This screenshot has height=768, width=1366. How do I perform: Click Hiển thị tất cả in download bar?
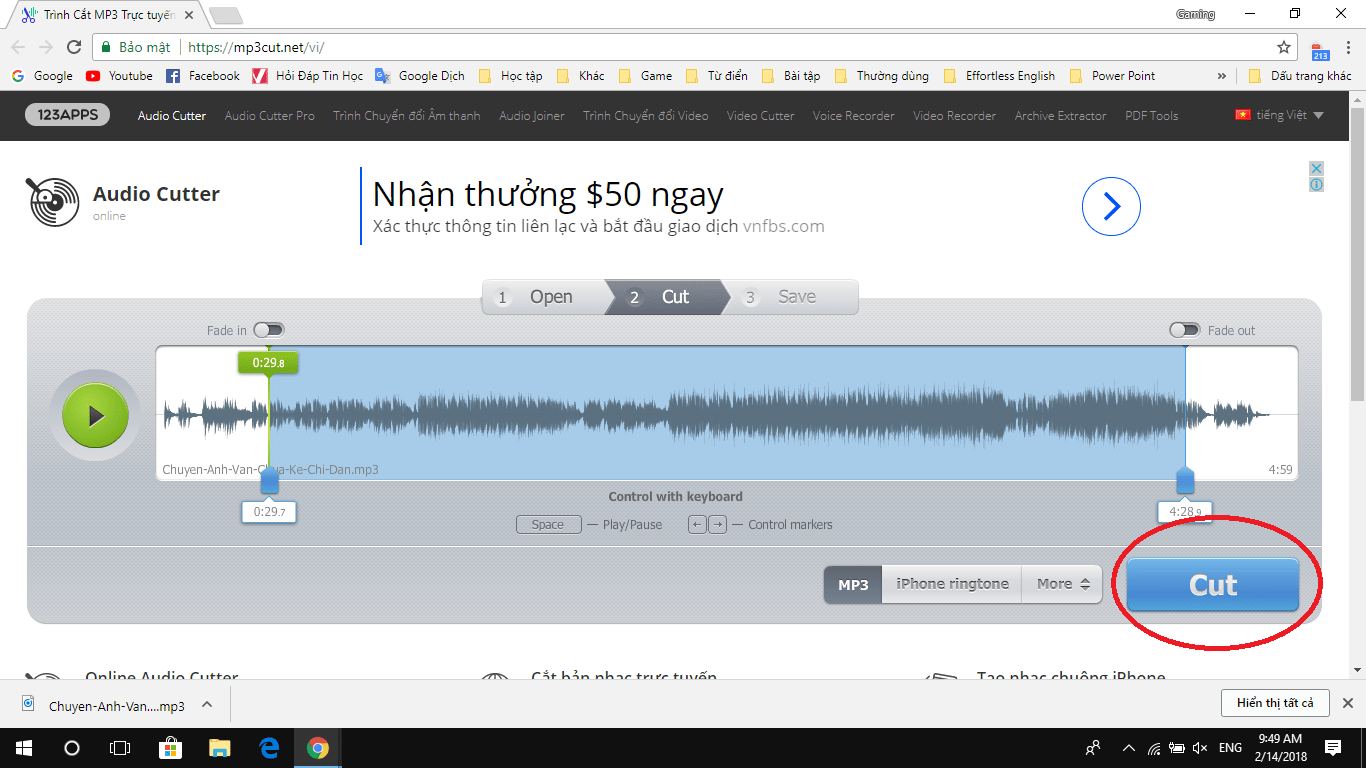tap(1274, 703)
